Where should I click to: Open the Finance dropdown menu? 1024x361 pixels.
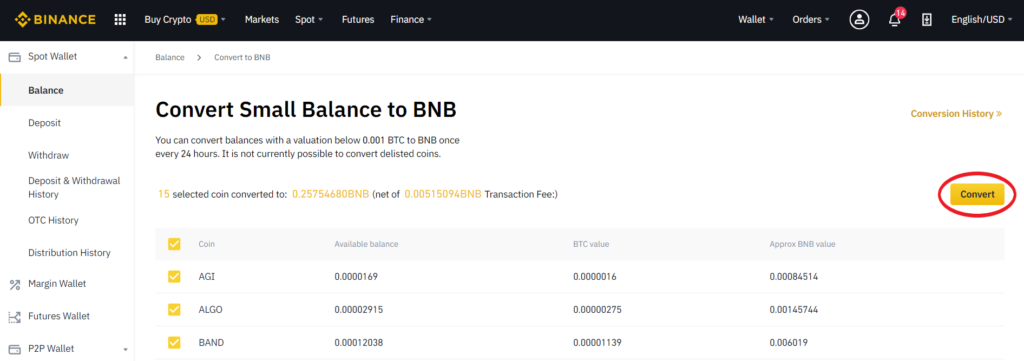[x=411, y=20]
